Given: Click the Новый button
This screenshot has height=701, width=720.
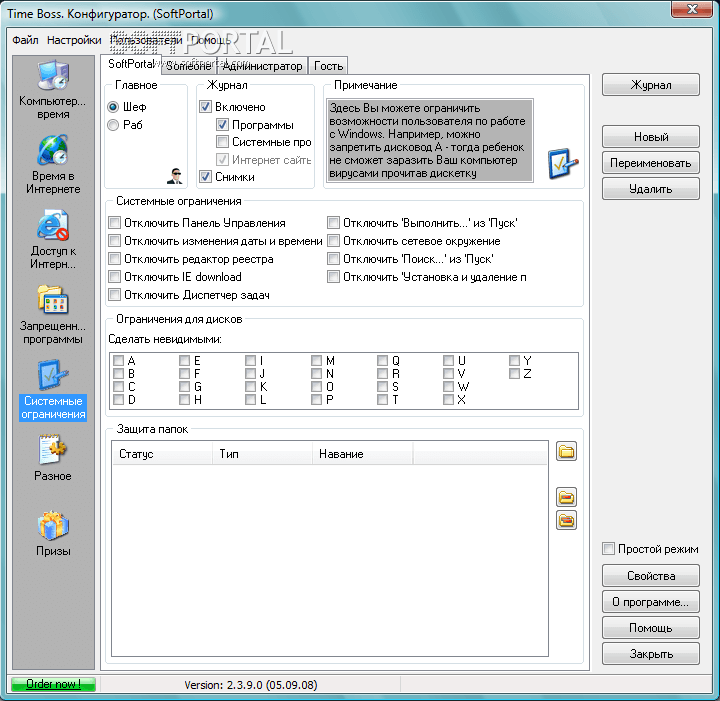Looking at the screenshot, I should click(651, 137).
